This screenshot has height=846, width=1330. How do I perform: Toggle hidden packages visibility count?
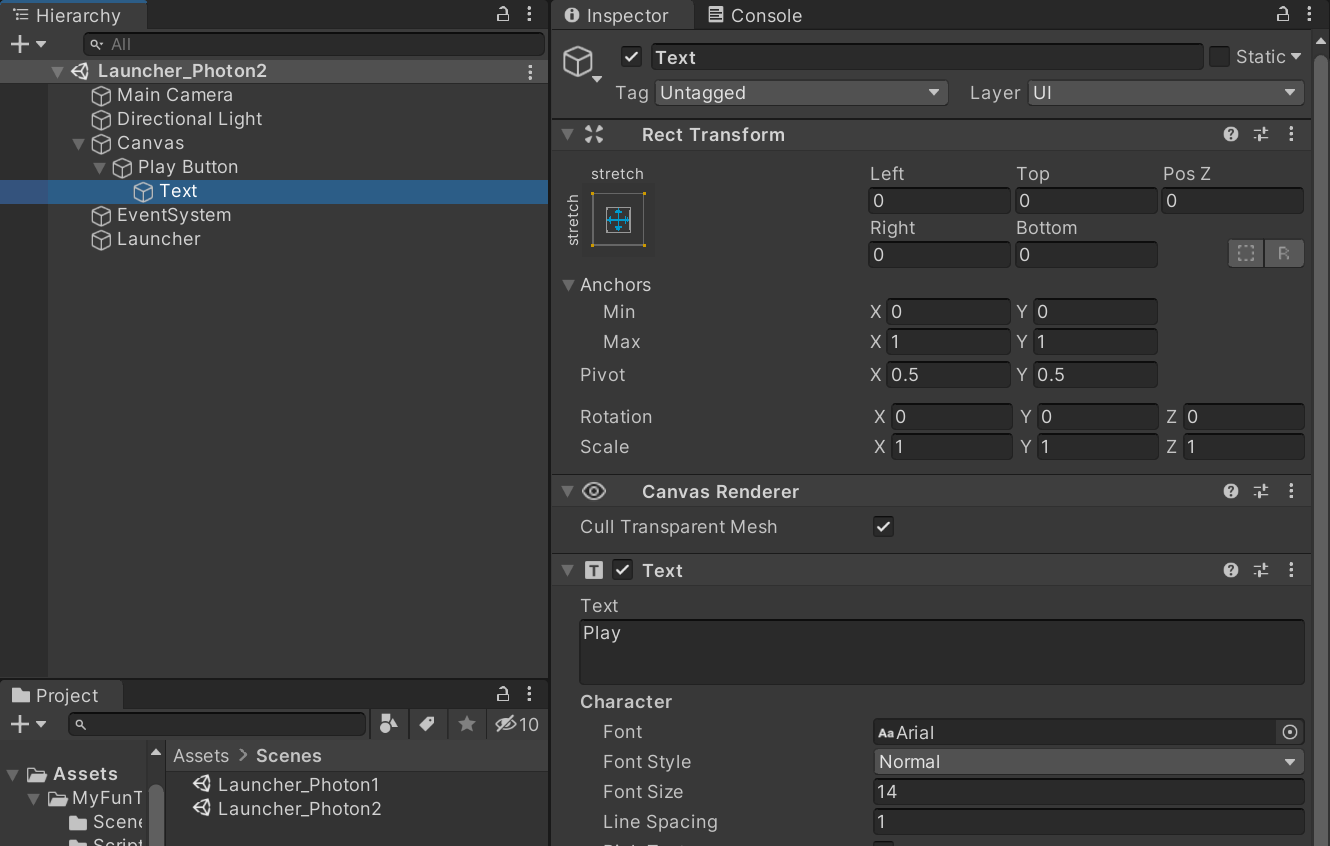click(517, 724)
